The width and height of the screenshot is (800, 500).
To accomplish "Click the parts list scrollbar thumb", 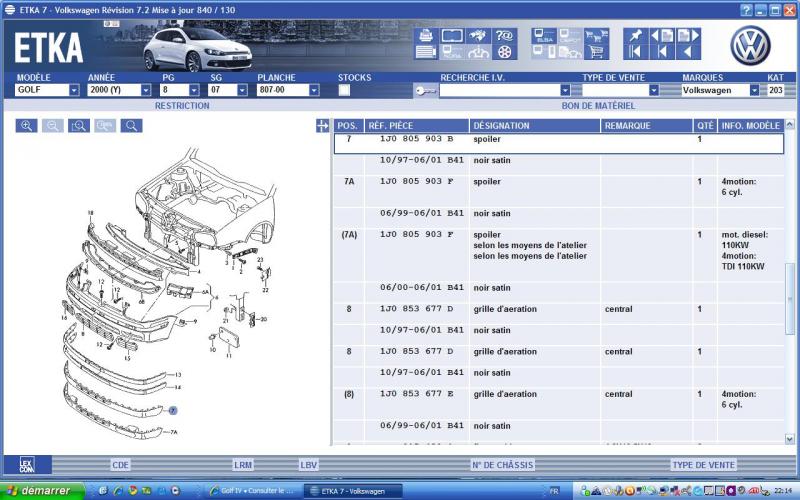I will 790,298.
